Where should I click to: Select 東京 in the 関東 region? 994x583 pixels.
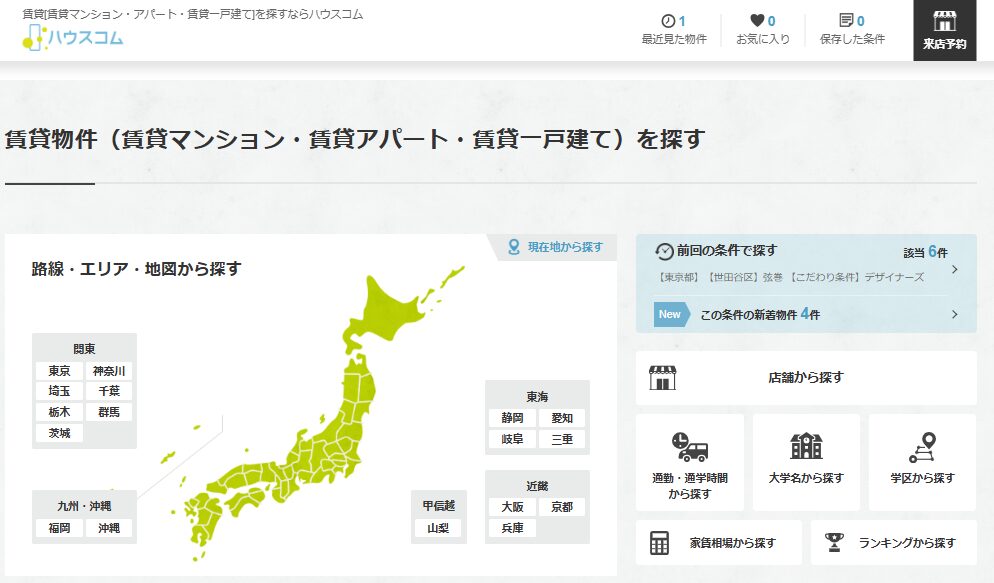59,371
